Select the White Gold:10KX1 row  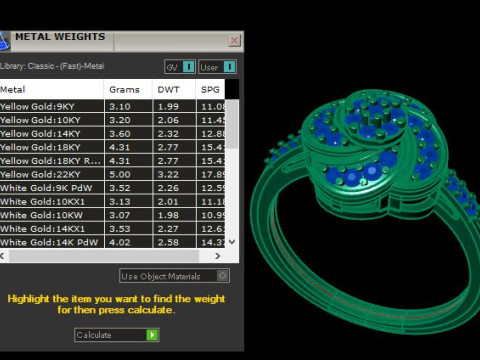(x=112, y=202)
